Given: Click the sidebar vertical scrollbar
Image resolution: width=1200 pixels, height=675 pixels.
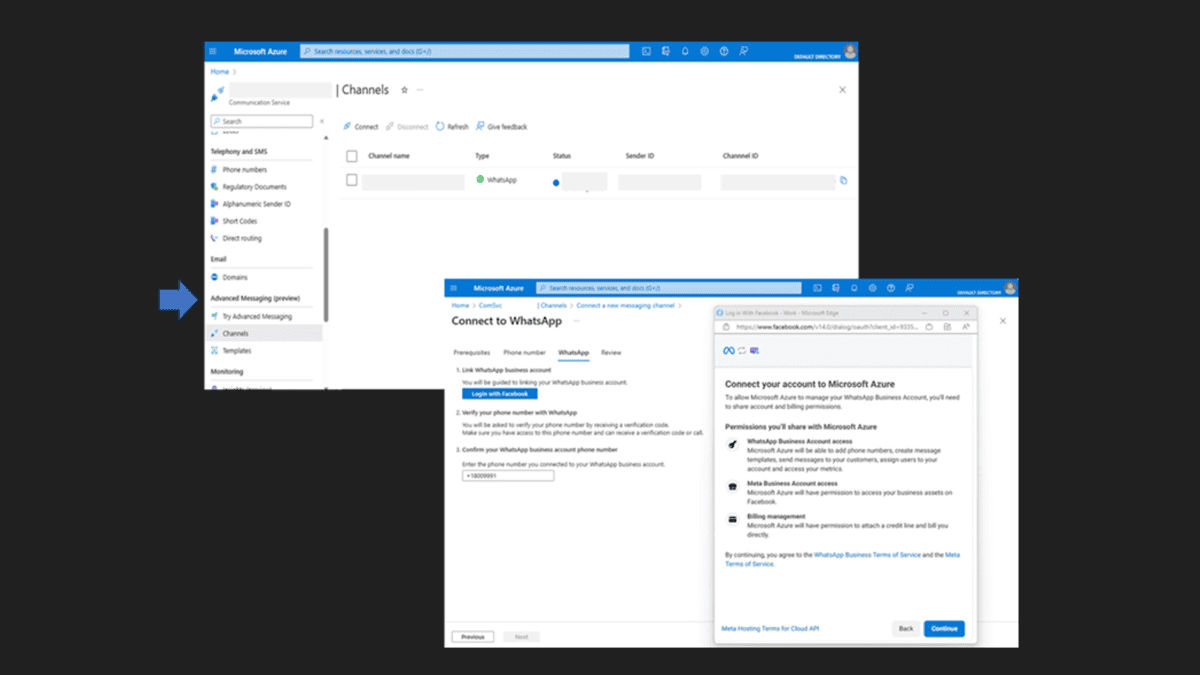Looking at the screenshot, I should coord(326,275).
